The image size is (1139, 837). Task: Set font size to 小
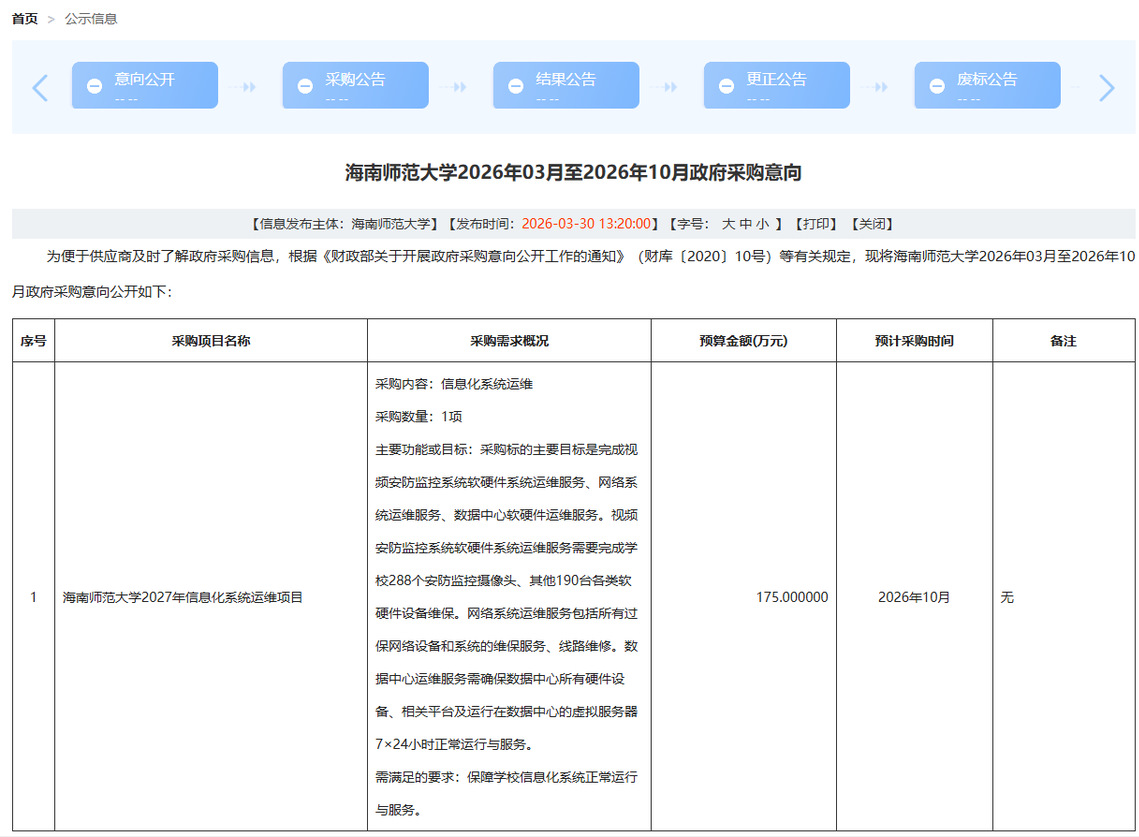coord(763,224)
